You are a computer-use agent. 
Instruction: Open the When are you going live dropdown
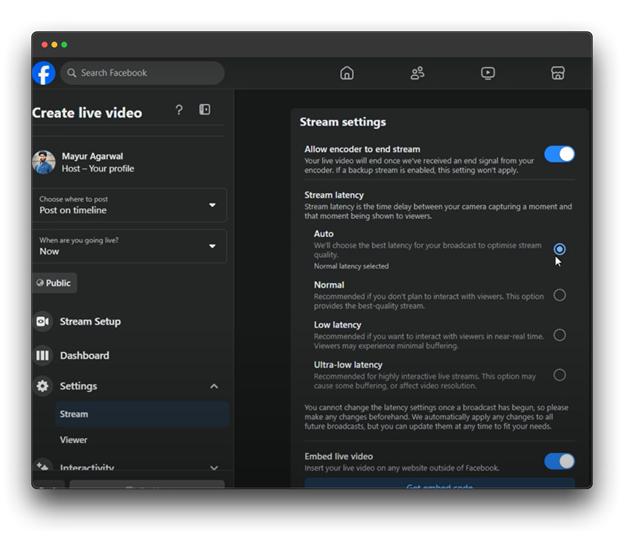129,246
